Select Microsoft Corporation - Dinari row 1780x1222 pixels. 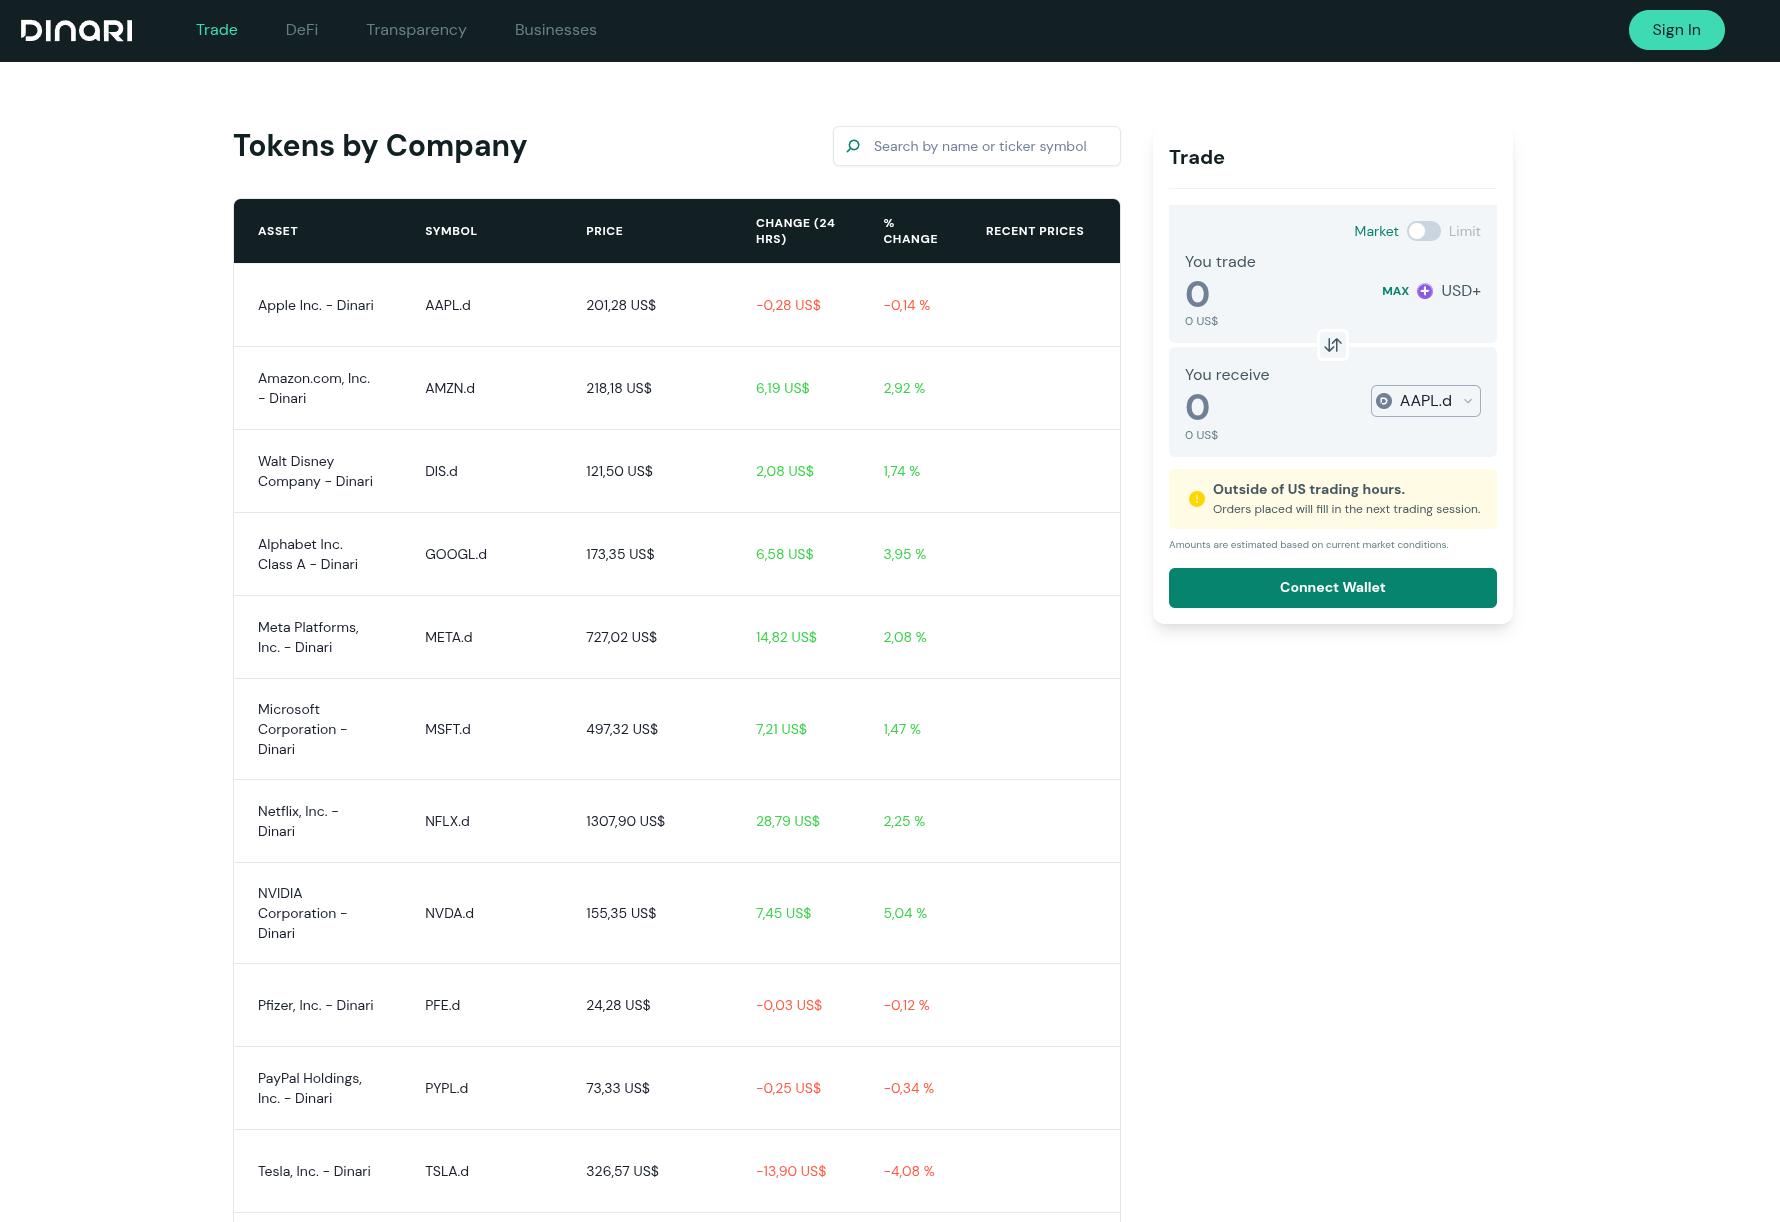[677, 729]
